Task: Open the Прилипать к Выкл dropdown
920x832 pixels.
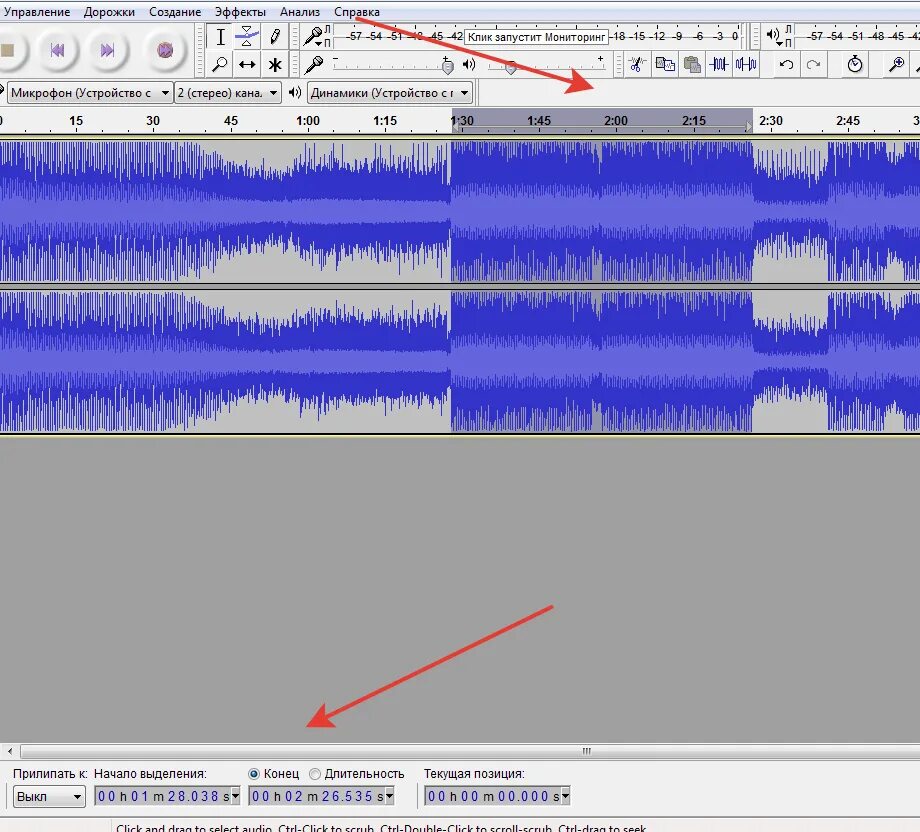Action: (49, 796)
